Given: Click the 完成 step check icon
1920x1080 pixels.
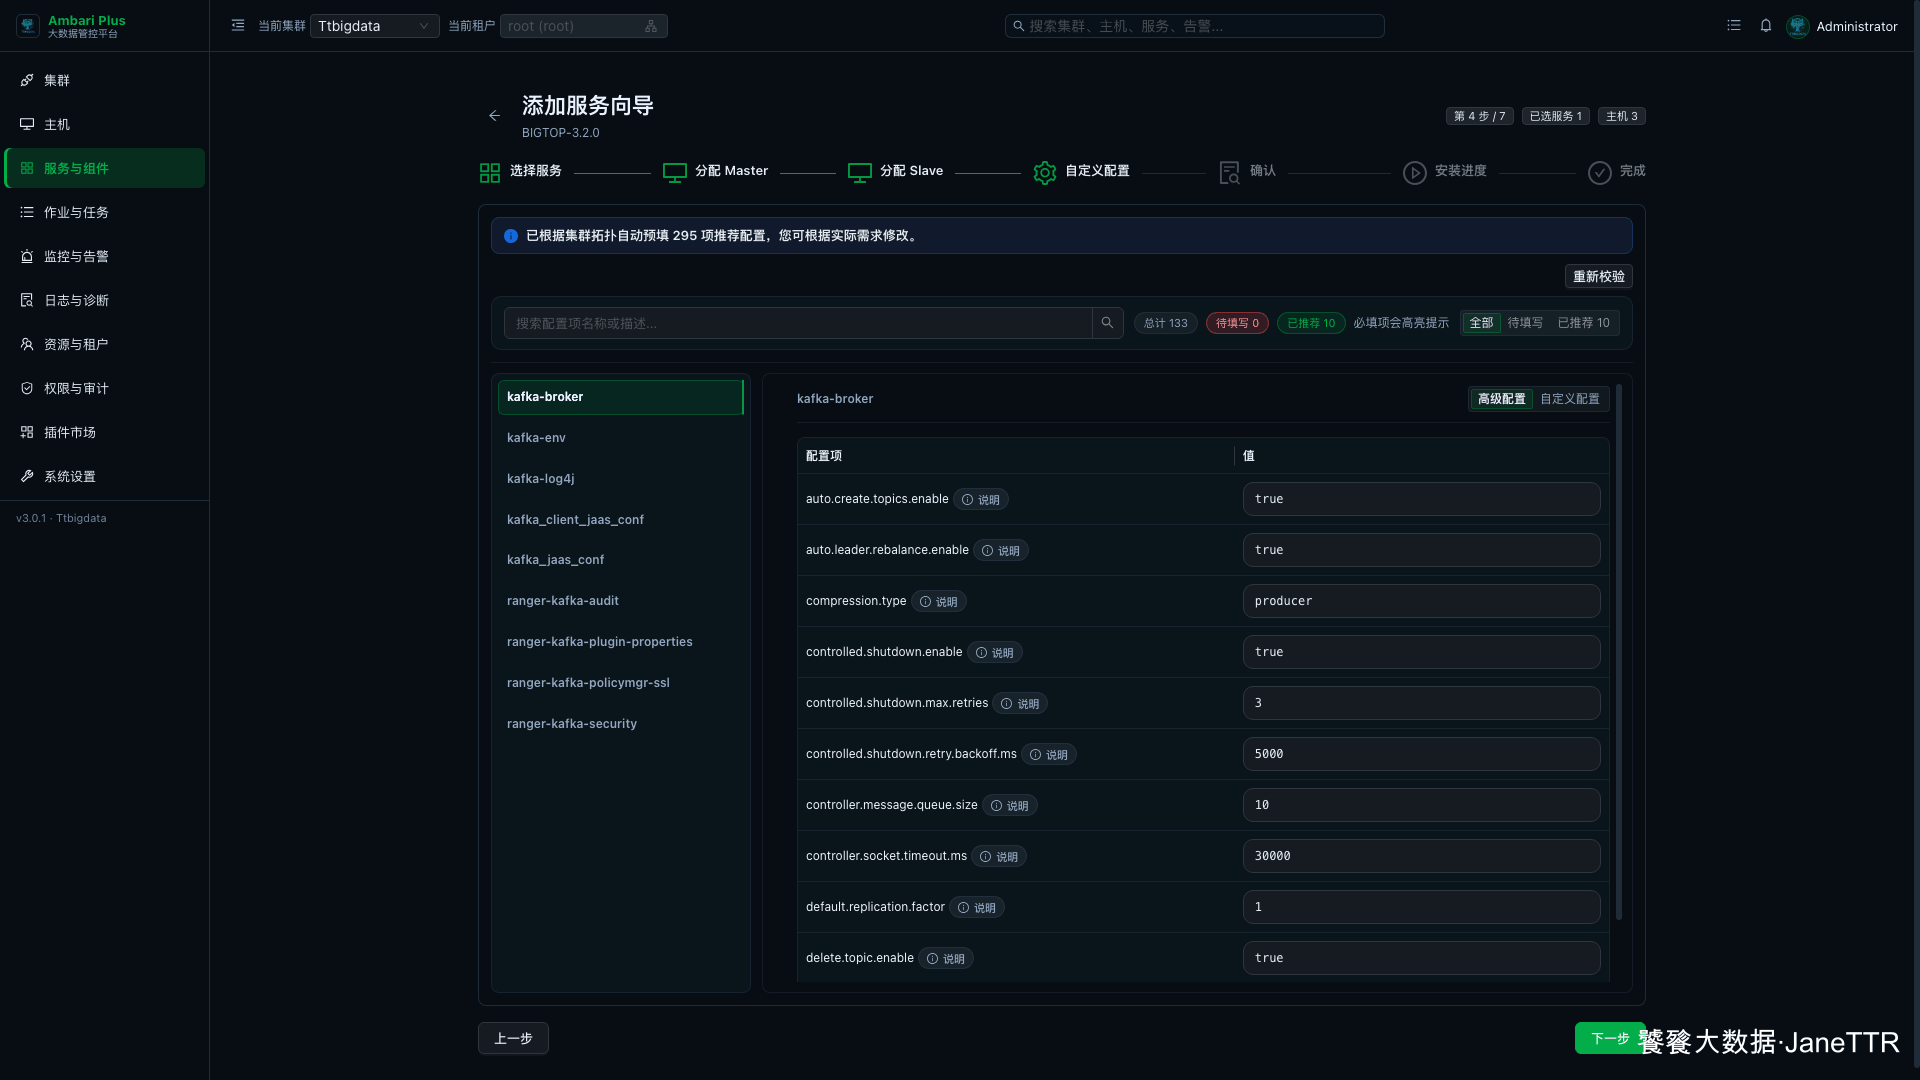Looking at the screenshot, I should click(x=1600, y=173).
